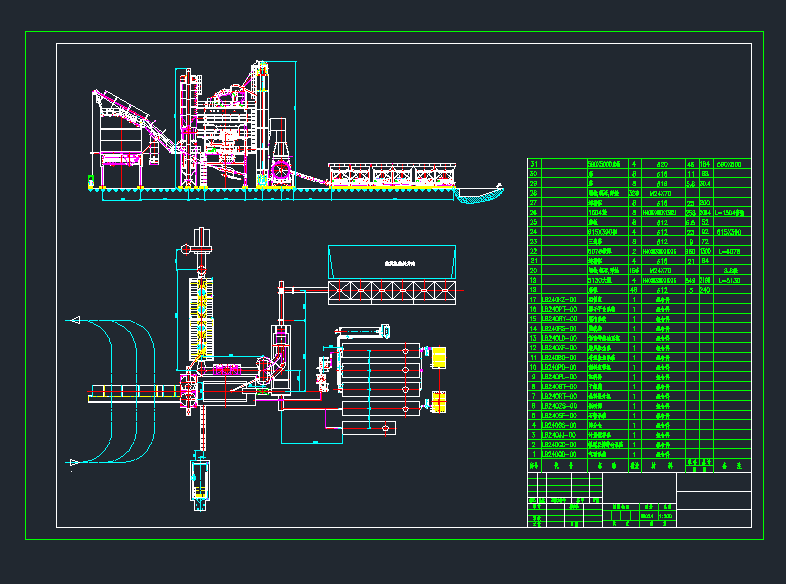Select the row of feed bins in elevation view
Screen dimensions: 786x584
pyautogui.click(x=392, y=175)
